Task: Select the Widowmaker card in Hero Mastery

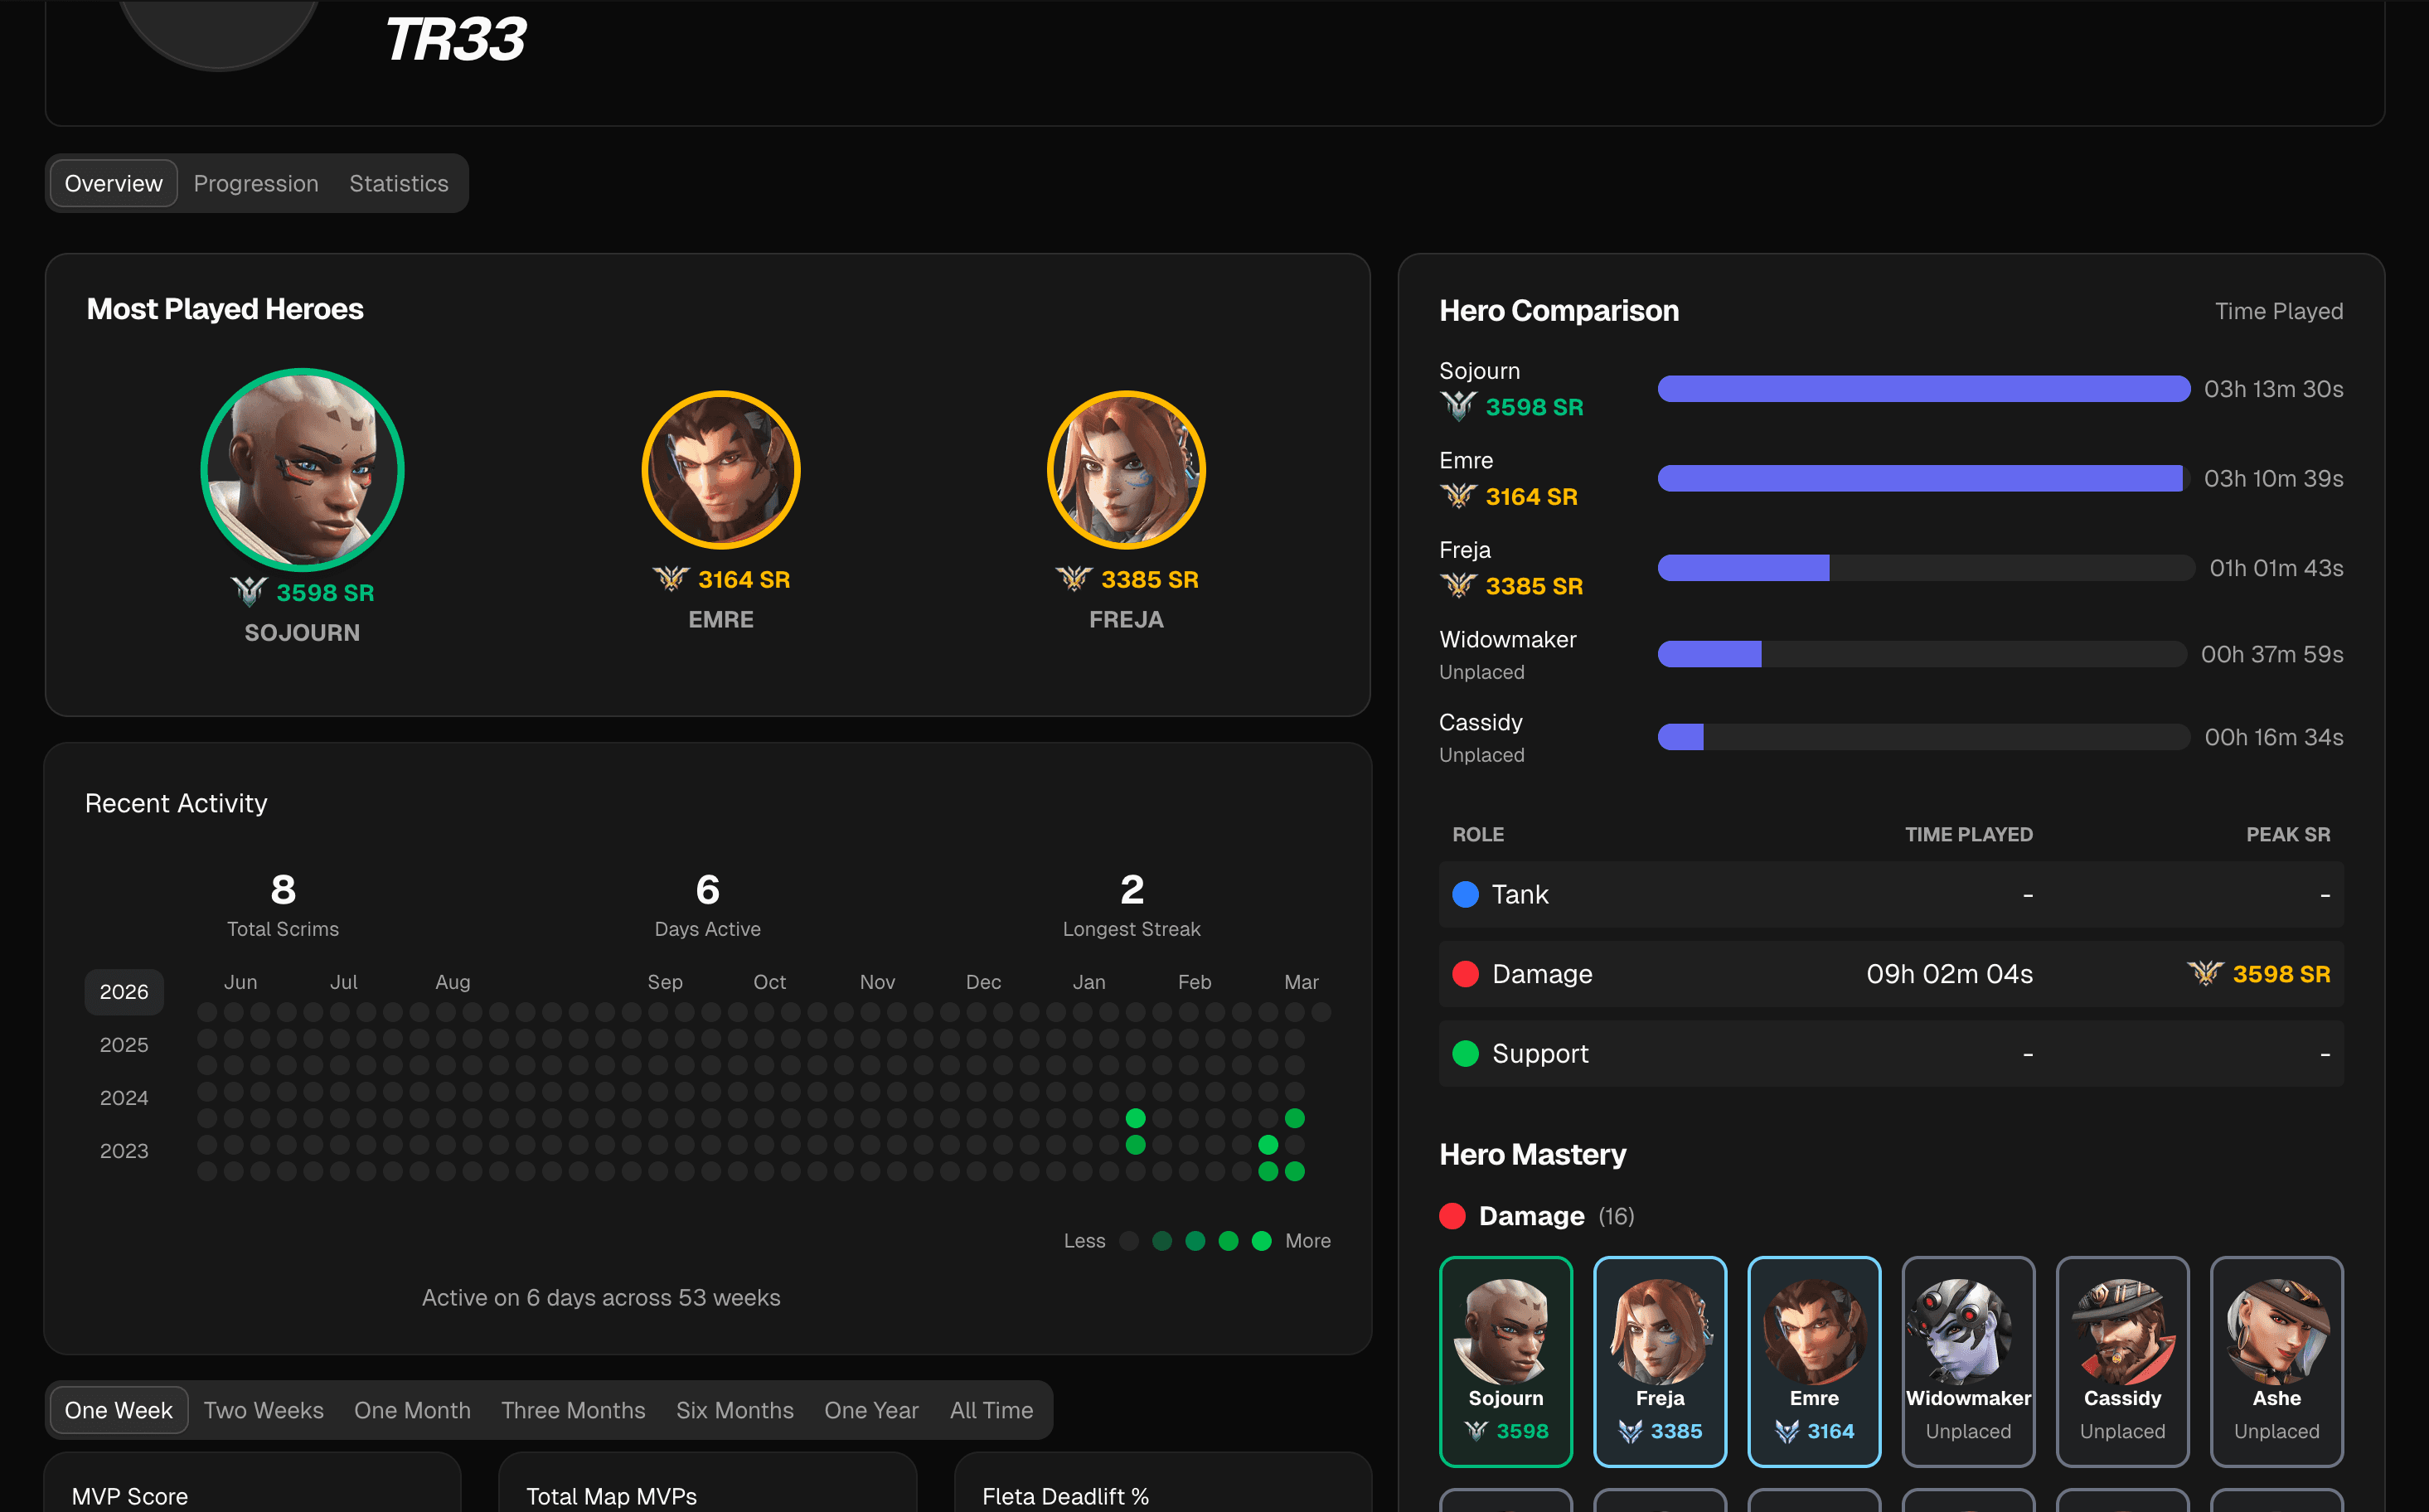Action: point(1967,1360)
